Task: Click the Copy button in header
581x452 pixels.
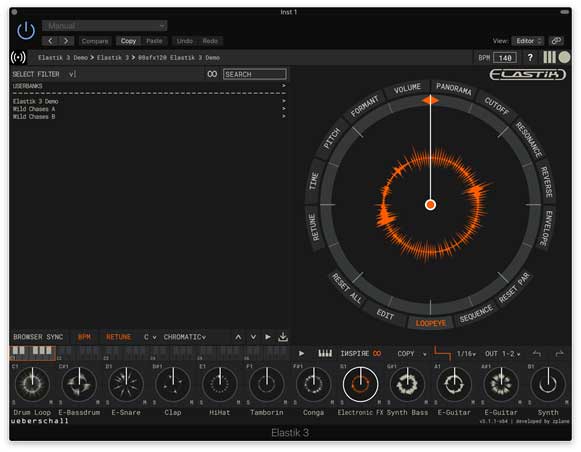Action: pos(128,41)
